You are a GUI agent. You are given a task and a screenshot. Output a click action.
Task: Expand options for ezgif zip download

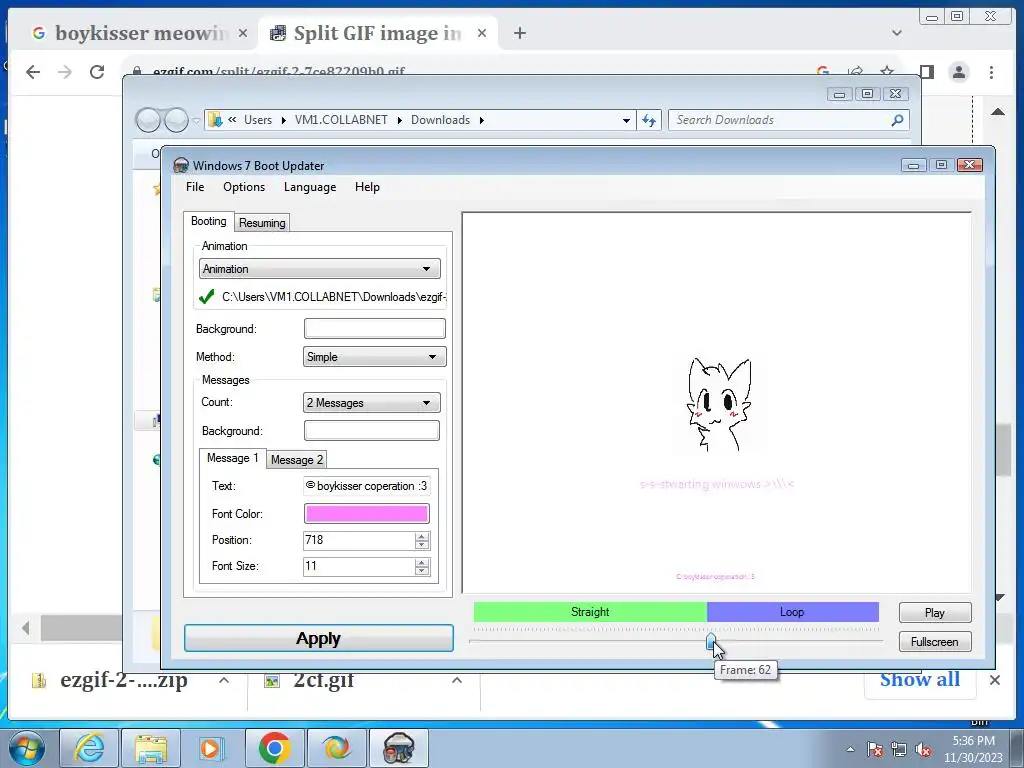(223, 680)
